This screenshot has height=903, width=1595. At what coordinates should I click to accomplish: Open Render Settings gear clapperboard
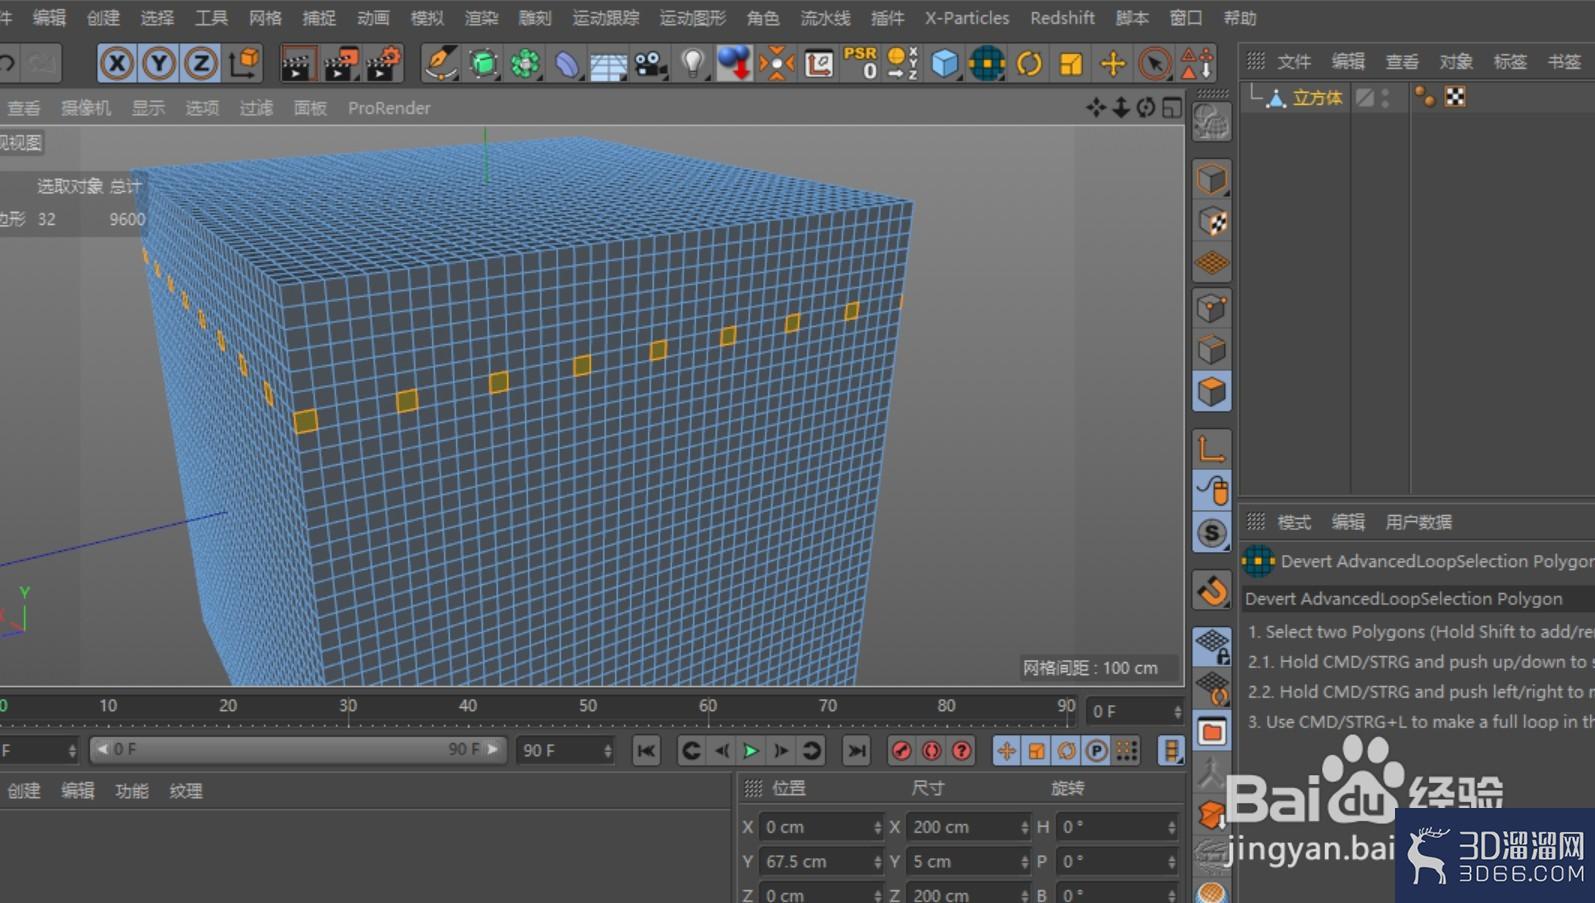(384, 64)
